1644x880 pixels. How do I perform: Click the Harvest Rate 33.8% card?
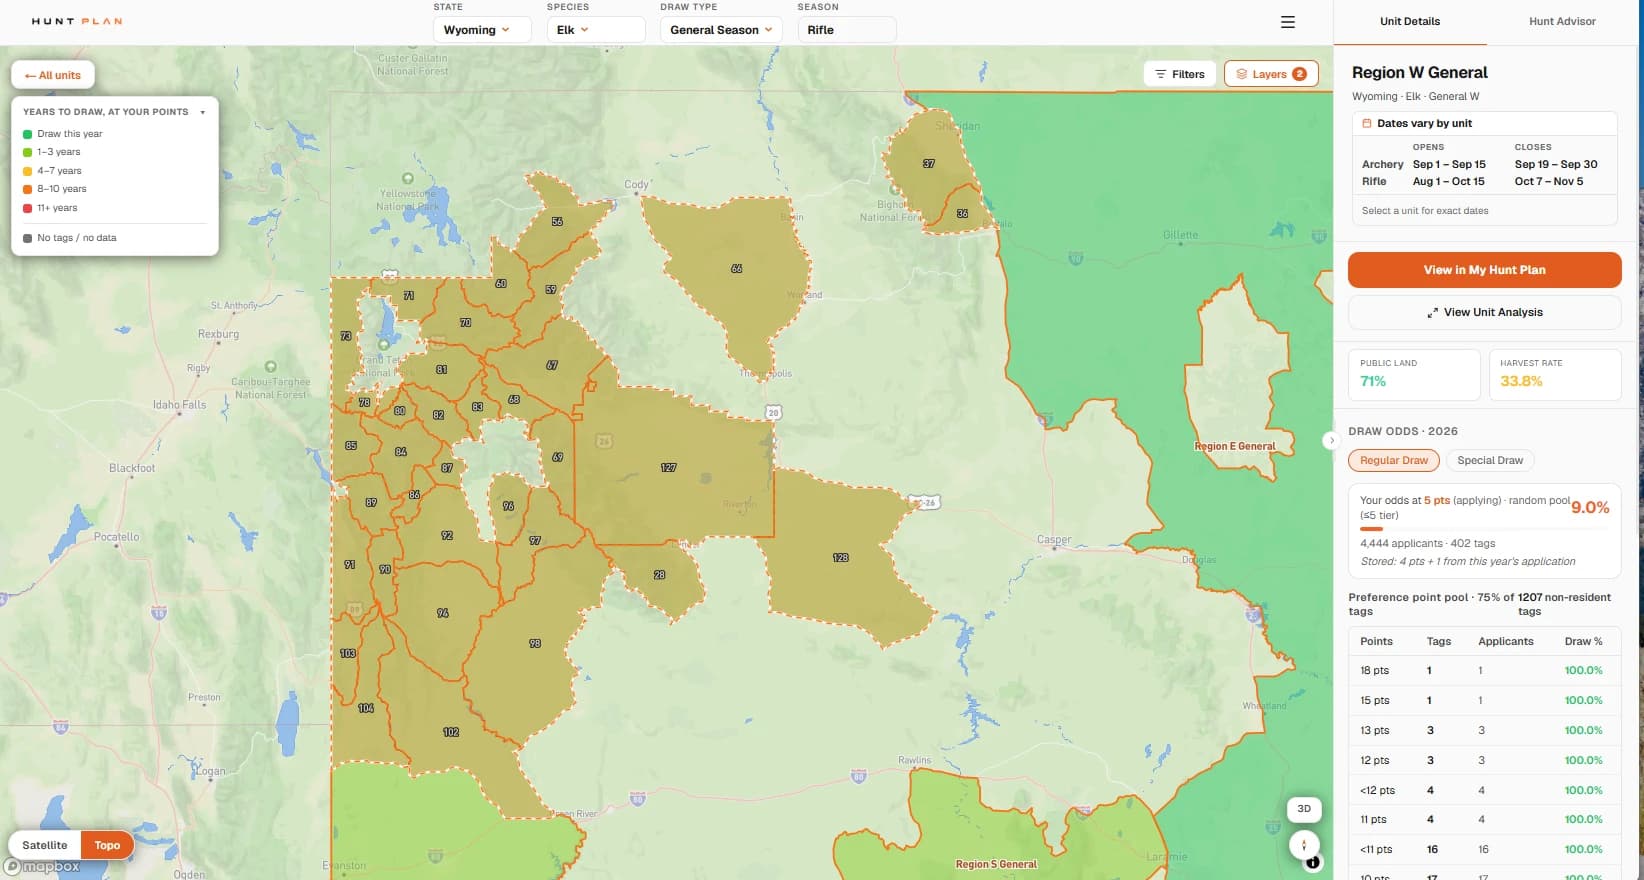click(1555, 374)
